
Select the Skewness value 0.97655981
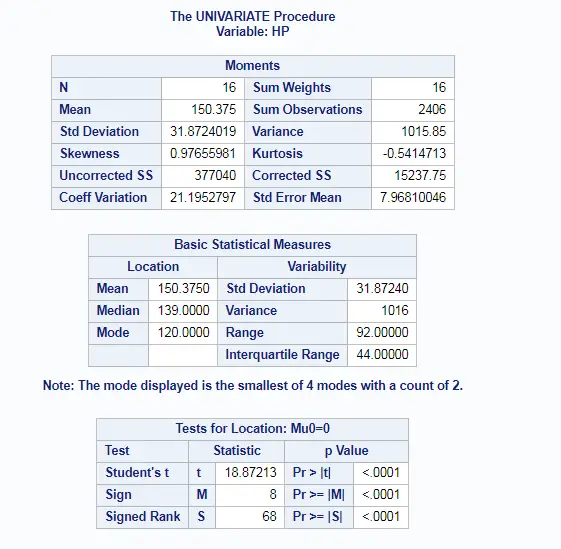click(x=203, y=154)
